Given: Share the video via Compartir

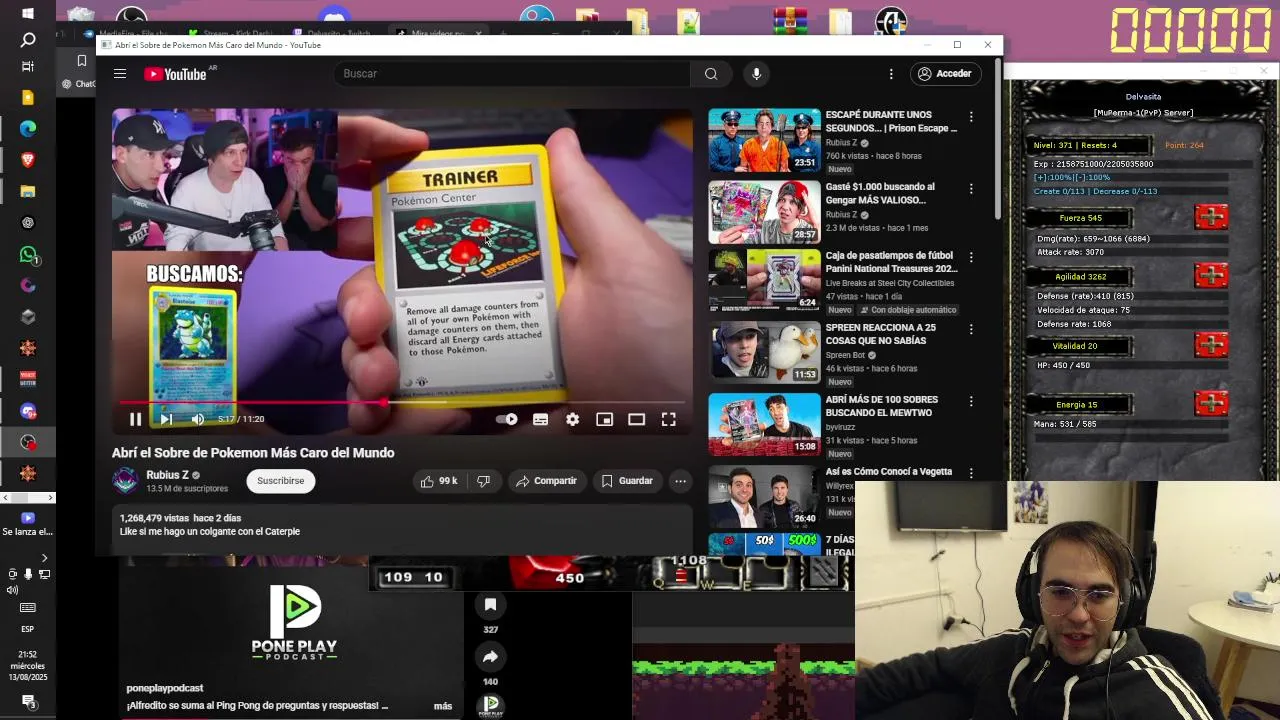Looking at the screenshot, I should 546,481.
